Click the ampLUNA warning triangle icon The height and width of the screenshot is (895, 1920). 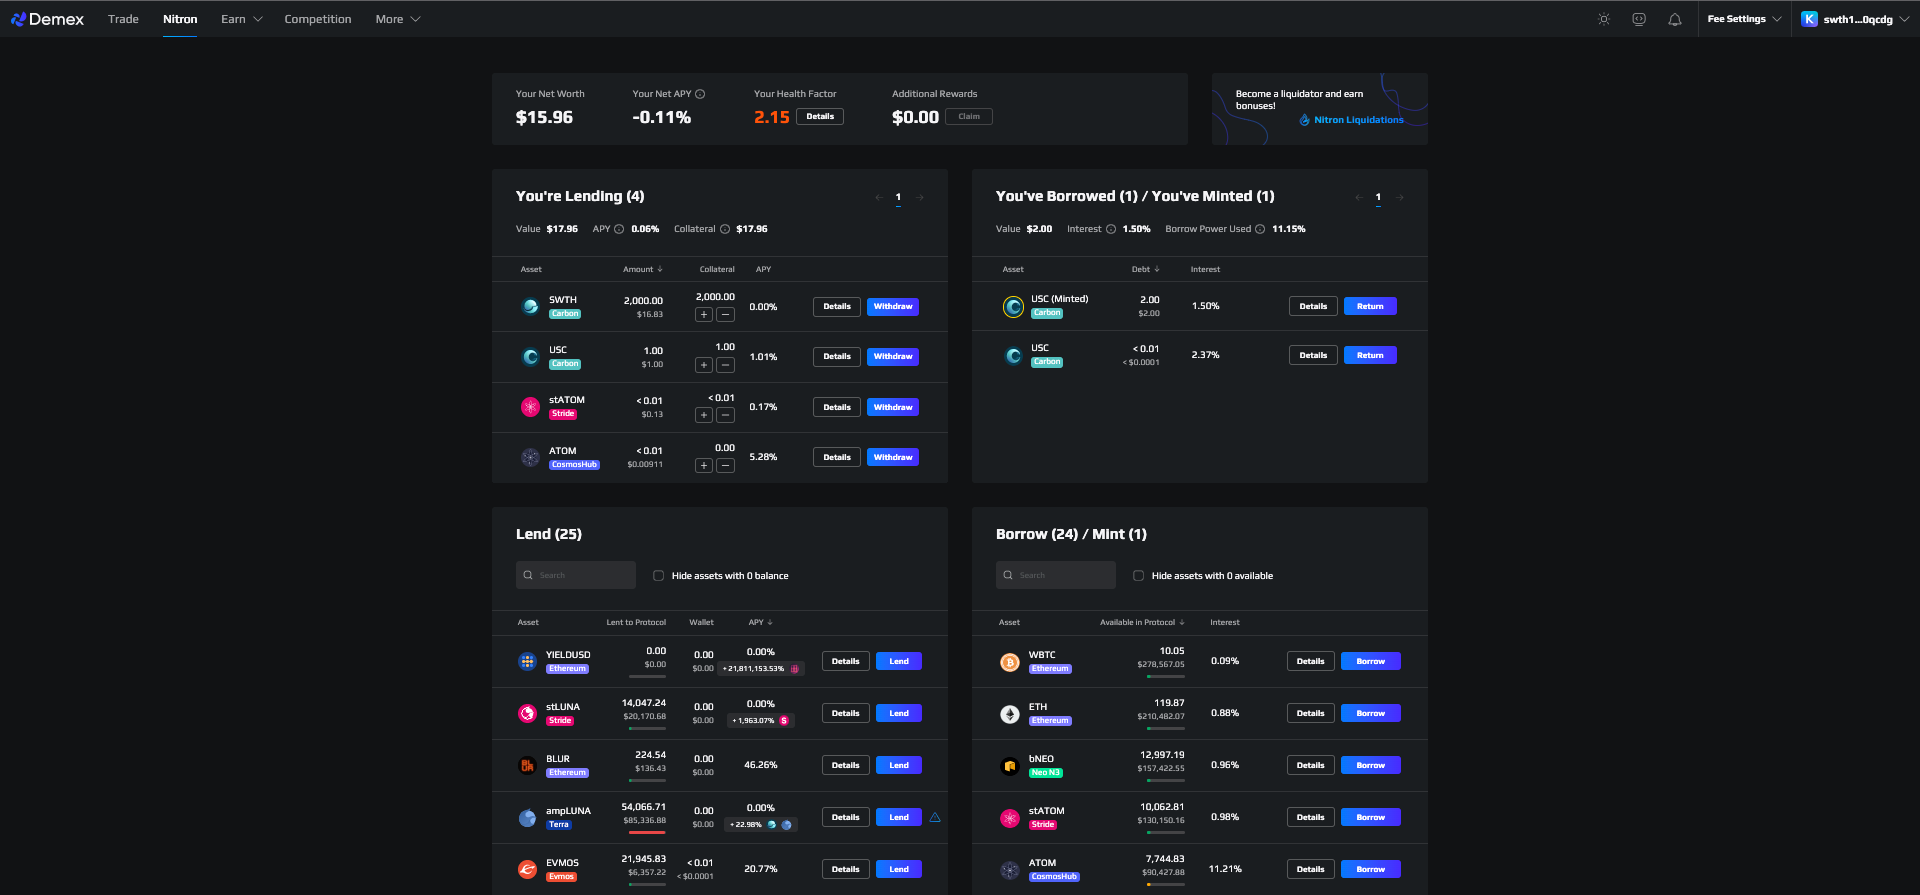click(x=935, y=817)
